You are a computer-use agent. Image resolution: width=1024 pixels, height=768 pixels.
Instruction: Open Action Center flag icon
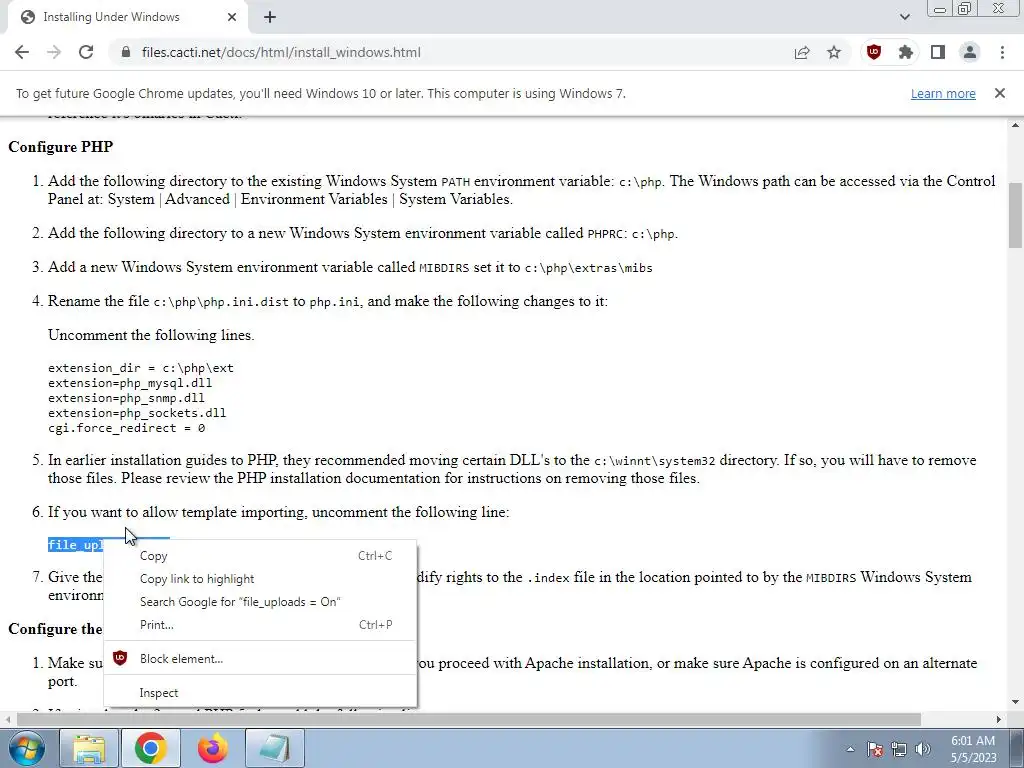[x=875, y=749]
